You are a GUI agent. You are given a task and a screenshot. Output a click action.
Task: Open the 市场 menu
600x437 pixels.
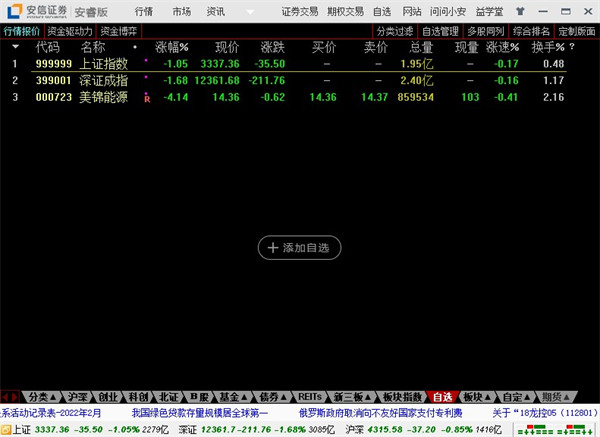[x=181, y=12]
